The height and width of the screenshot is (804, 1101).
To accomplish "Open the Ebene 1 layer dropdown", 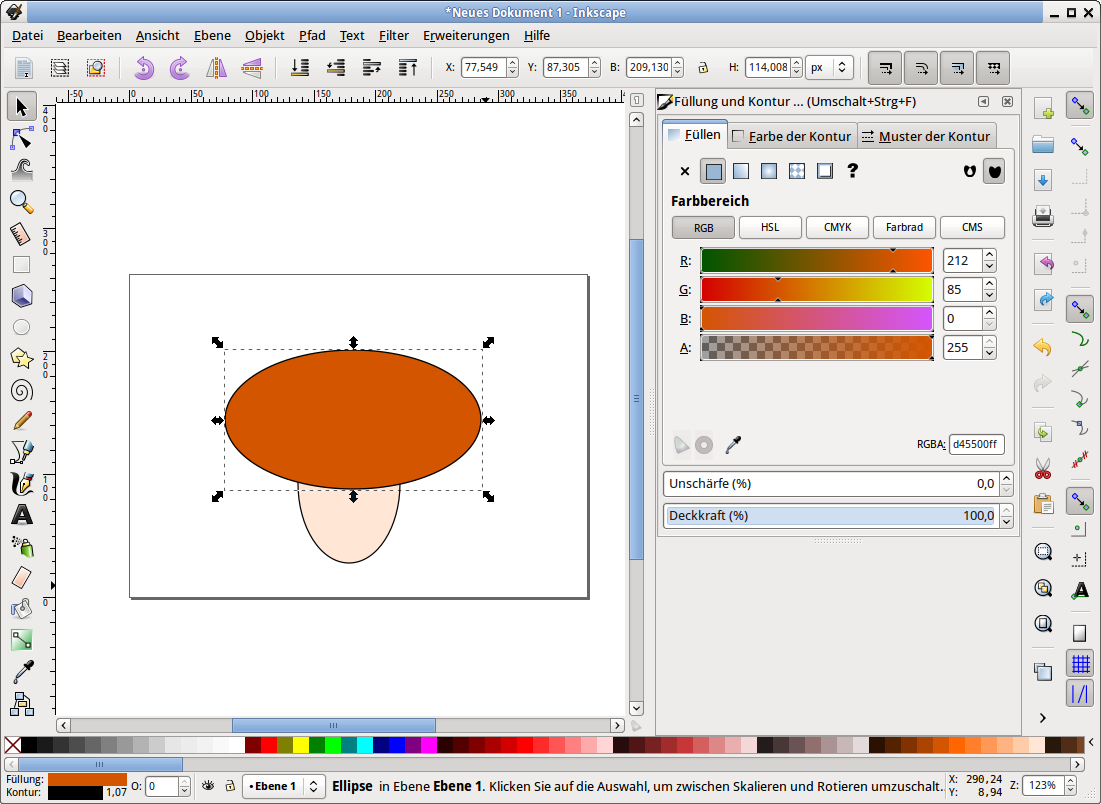I will 283,786.
